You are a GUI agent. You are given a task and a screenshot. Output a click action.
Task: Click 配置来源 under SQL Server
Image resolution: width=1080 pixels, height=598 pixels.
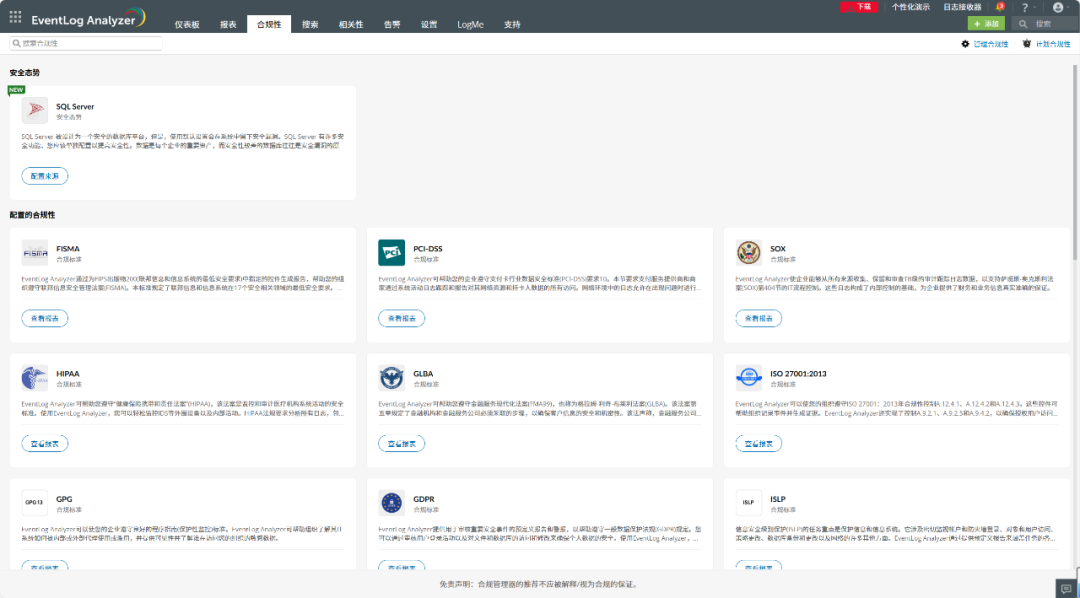[x=45, y=176]
